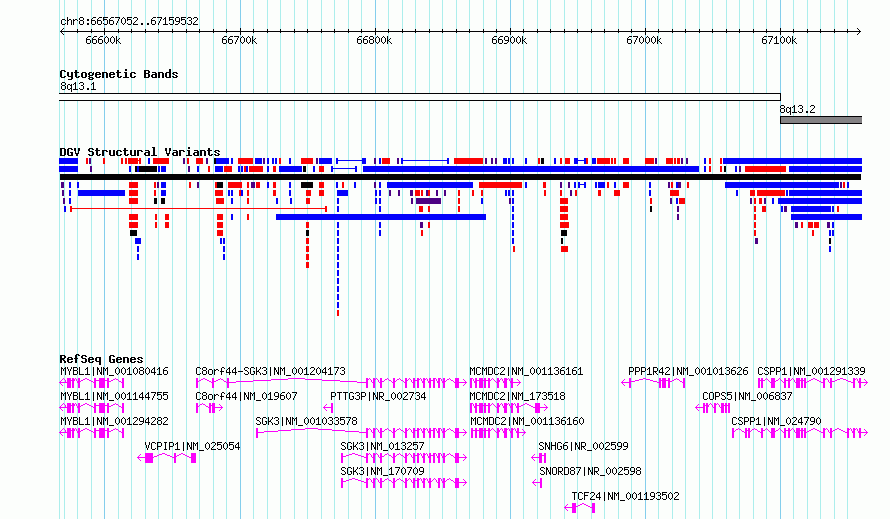Viewport: 890px width, 519px height.
Task: Select the long thin red variant line
Action: tap(198, 209)
